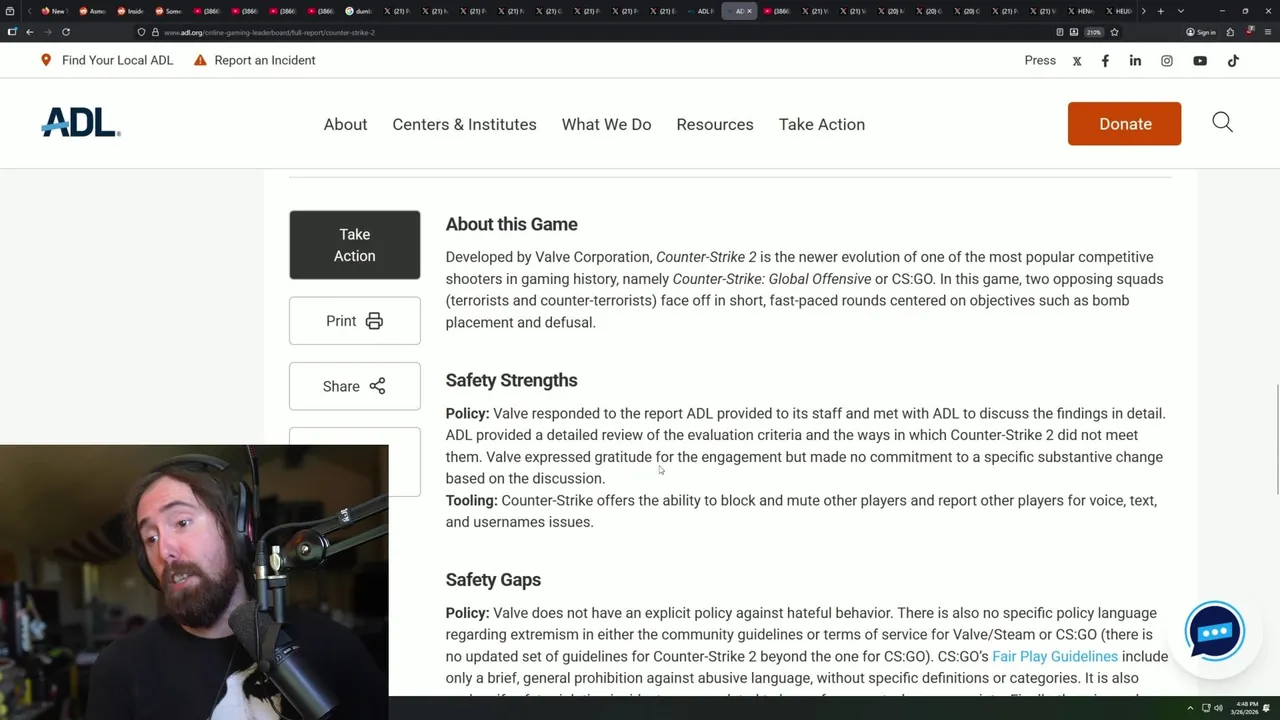Click the taskbar clock showing 4:48 PM
This screenshot has height=720, width=1280.
[1246, 708]
